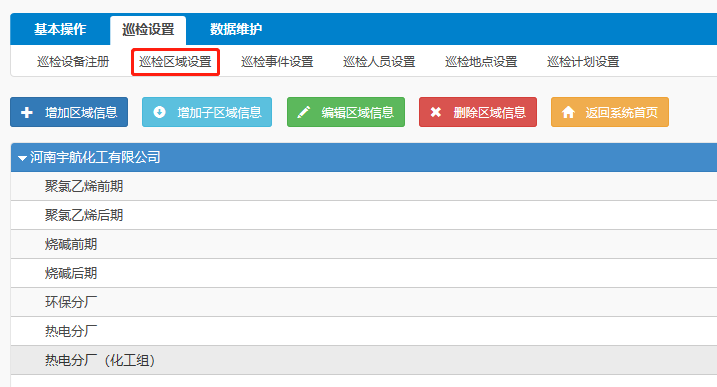Click the 删除区域信息 button label
Image resolution: width=717 pixels, height=387 pixels.
[490, 113]
